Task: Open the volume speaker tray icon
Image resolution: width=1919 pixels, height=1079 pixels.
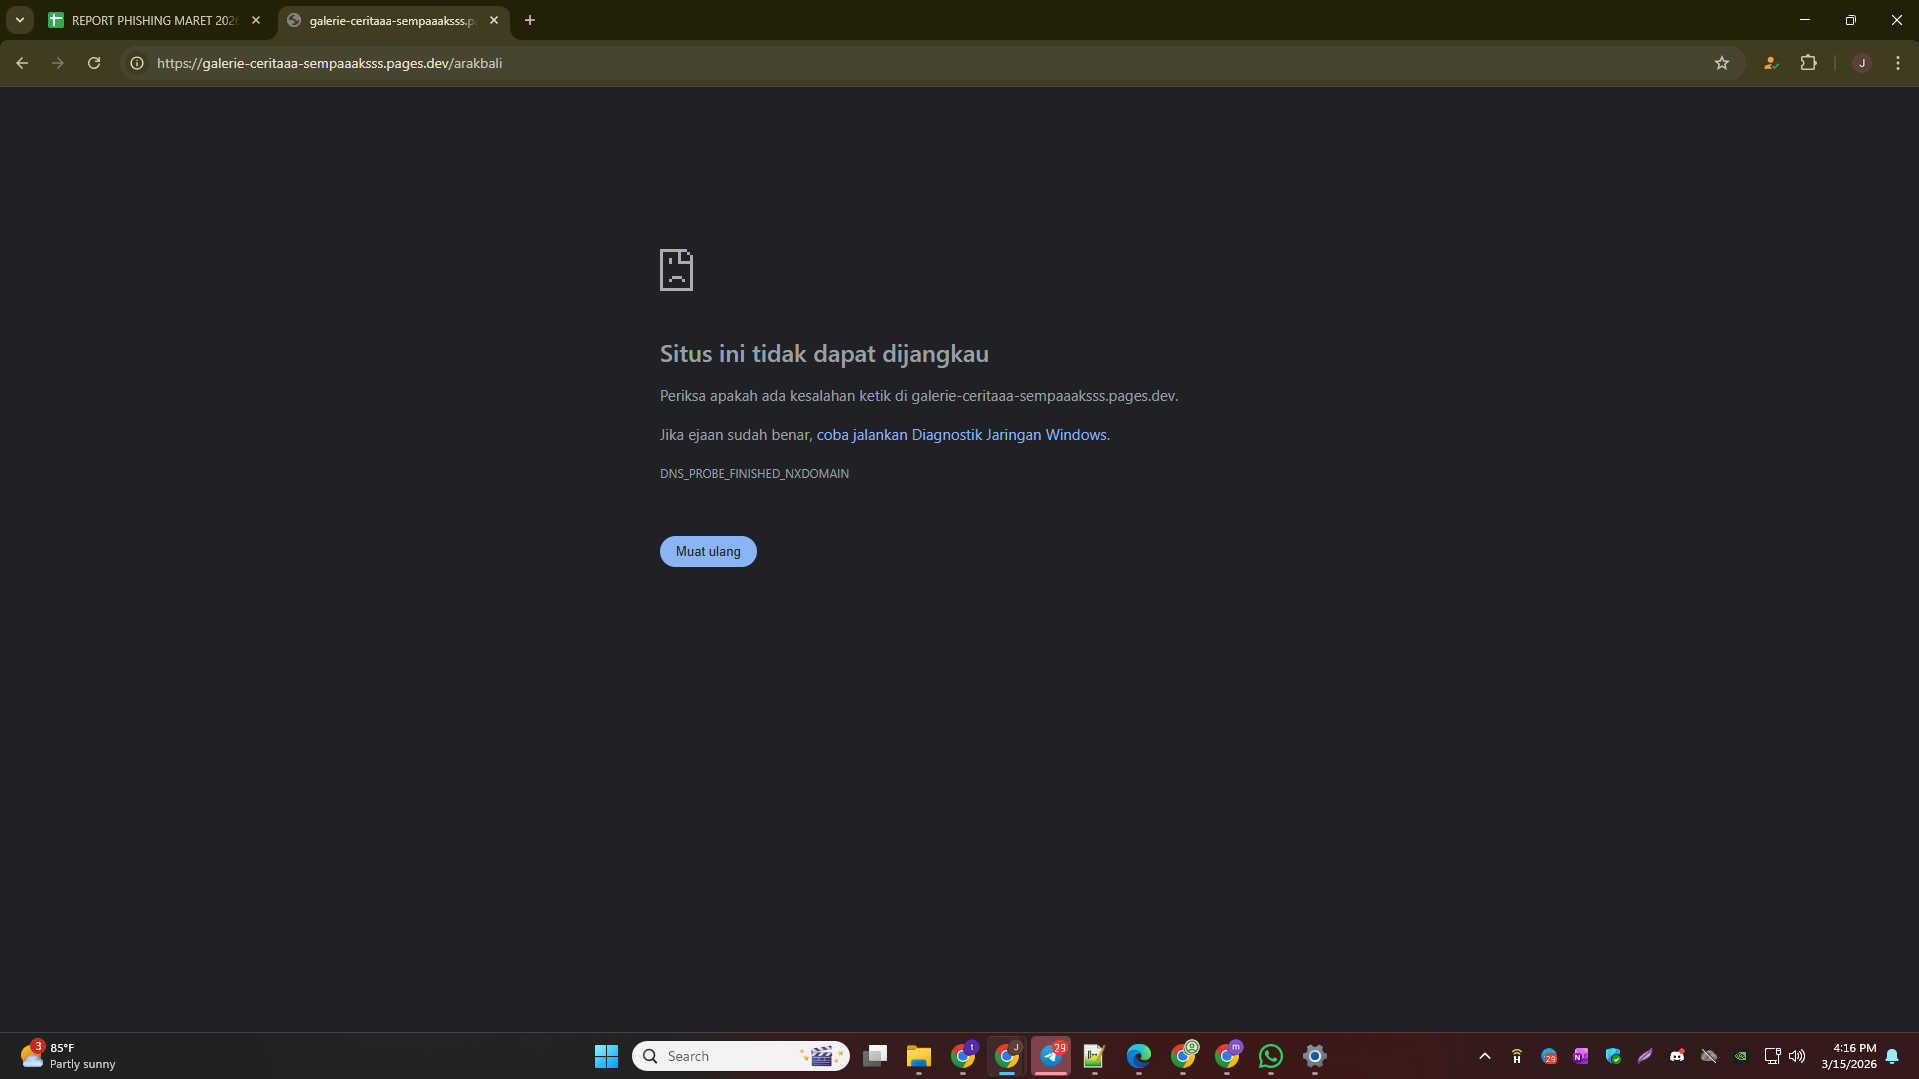Action: (x=1797, y=1056)
